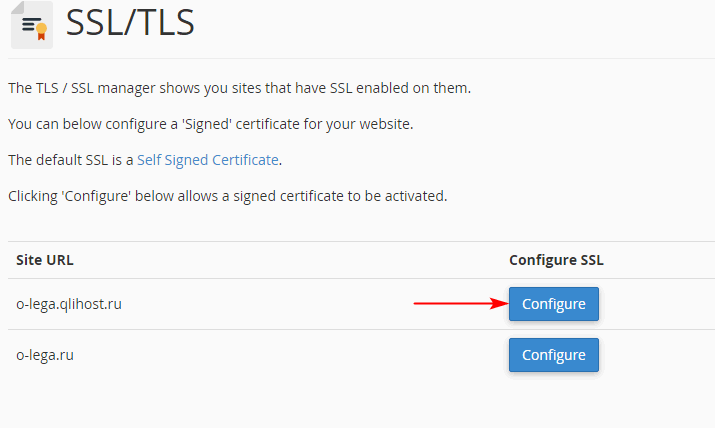Select the o-lega.qlihost.ru site URL text
The width and height of the screenshot is (715, 428).
[69, 304]
